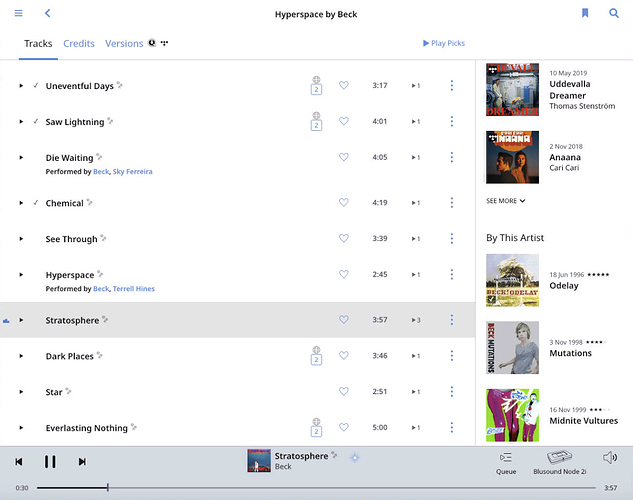Image resolution: width=633 pixels, height=500 pixels.
Task: Switch to the Versions tab
Action: (x=124, y=44)
